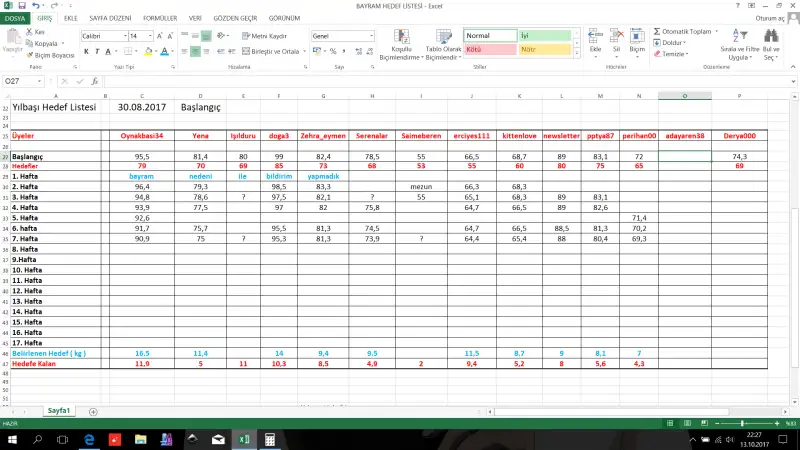Open Bul ve Seç binoculars tool
Screen dimensions: 800x450
[x=771, y=44]
